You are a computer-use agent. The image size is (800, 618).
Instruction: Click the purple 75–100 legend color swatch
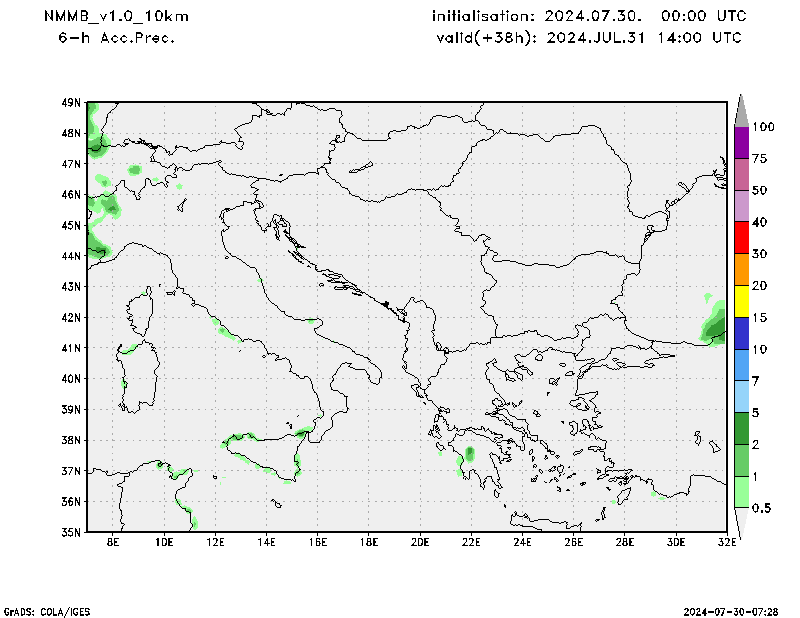741,143
